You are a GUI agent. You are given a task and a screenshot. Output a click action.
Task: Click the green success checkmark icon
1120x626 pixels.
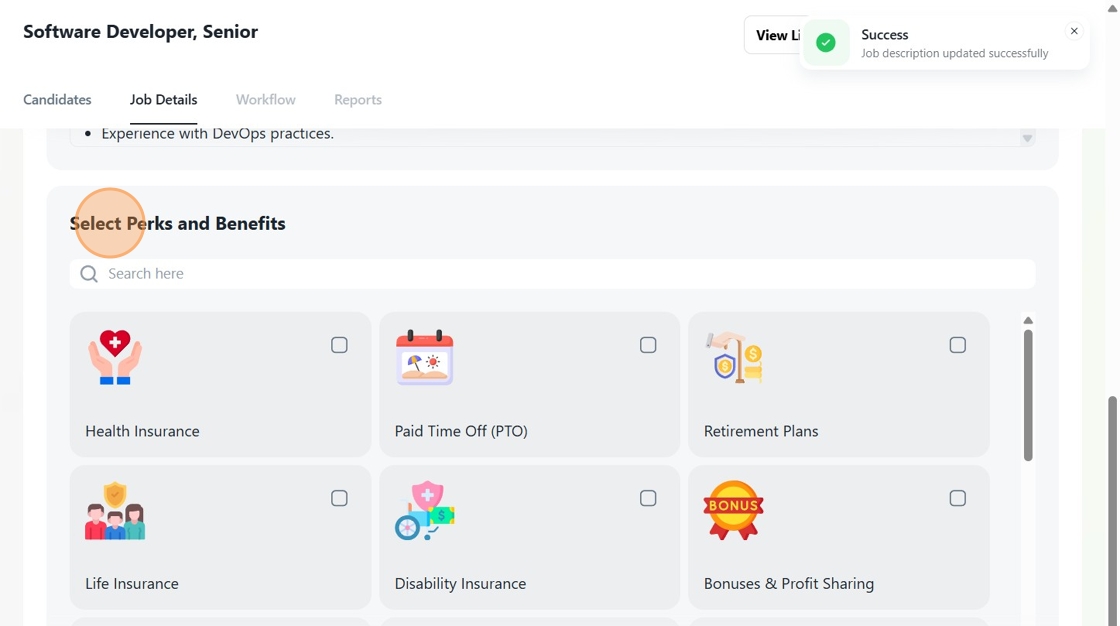click(826, 43)
